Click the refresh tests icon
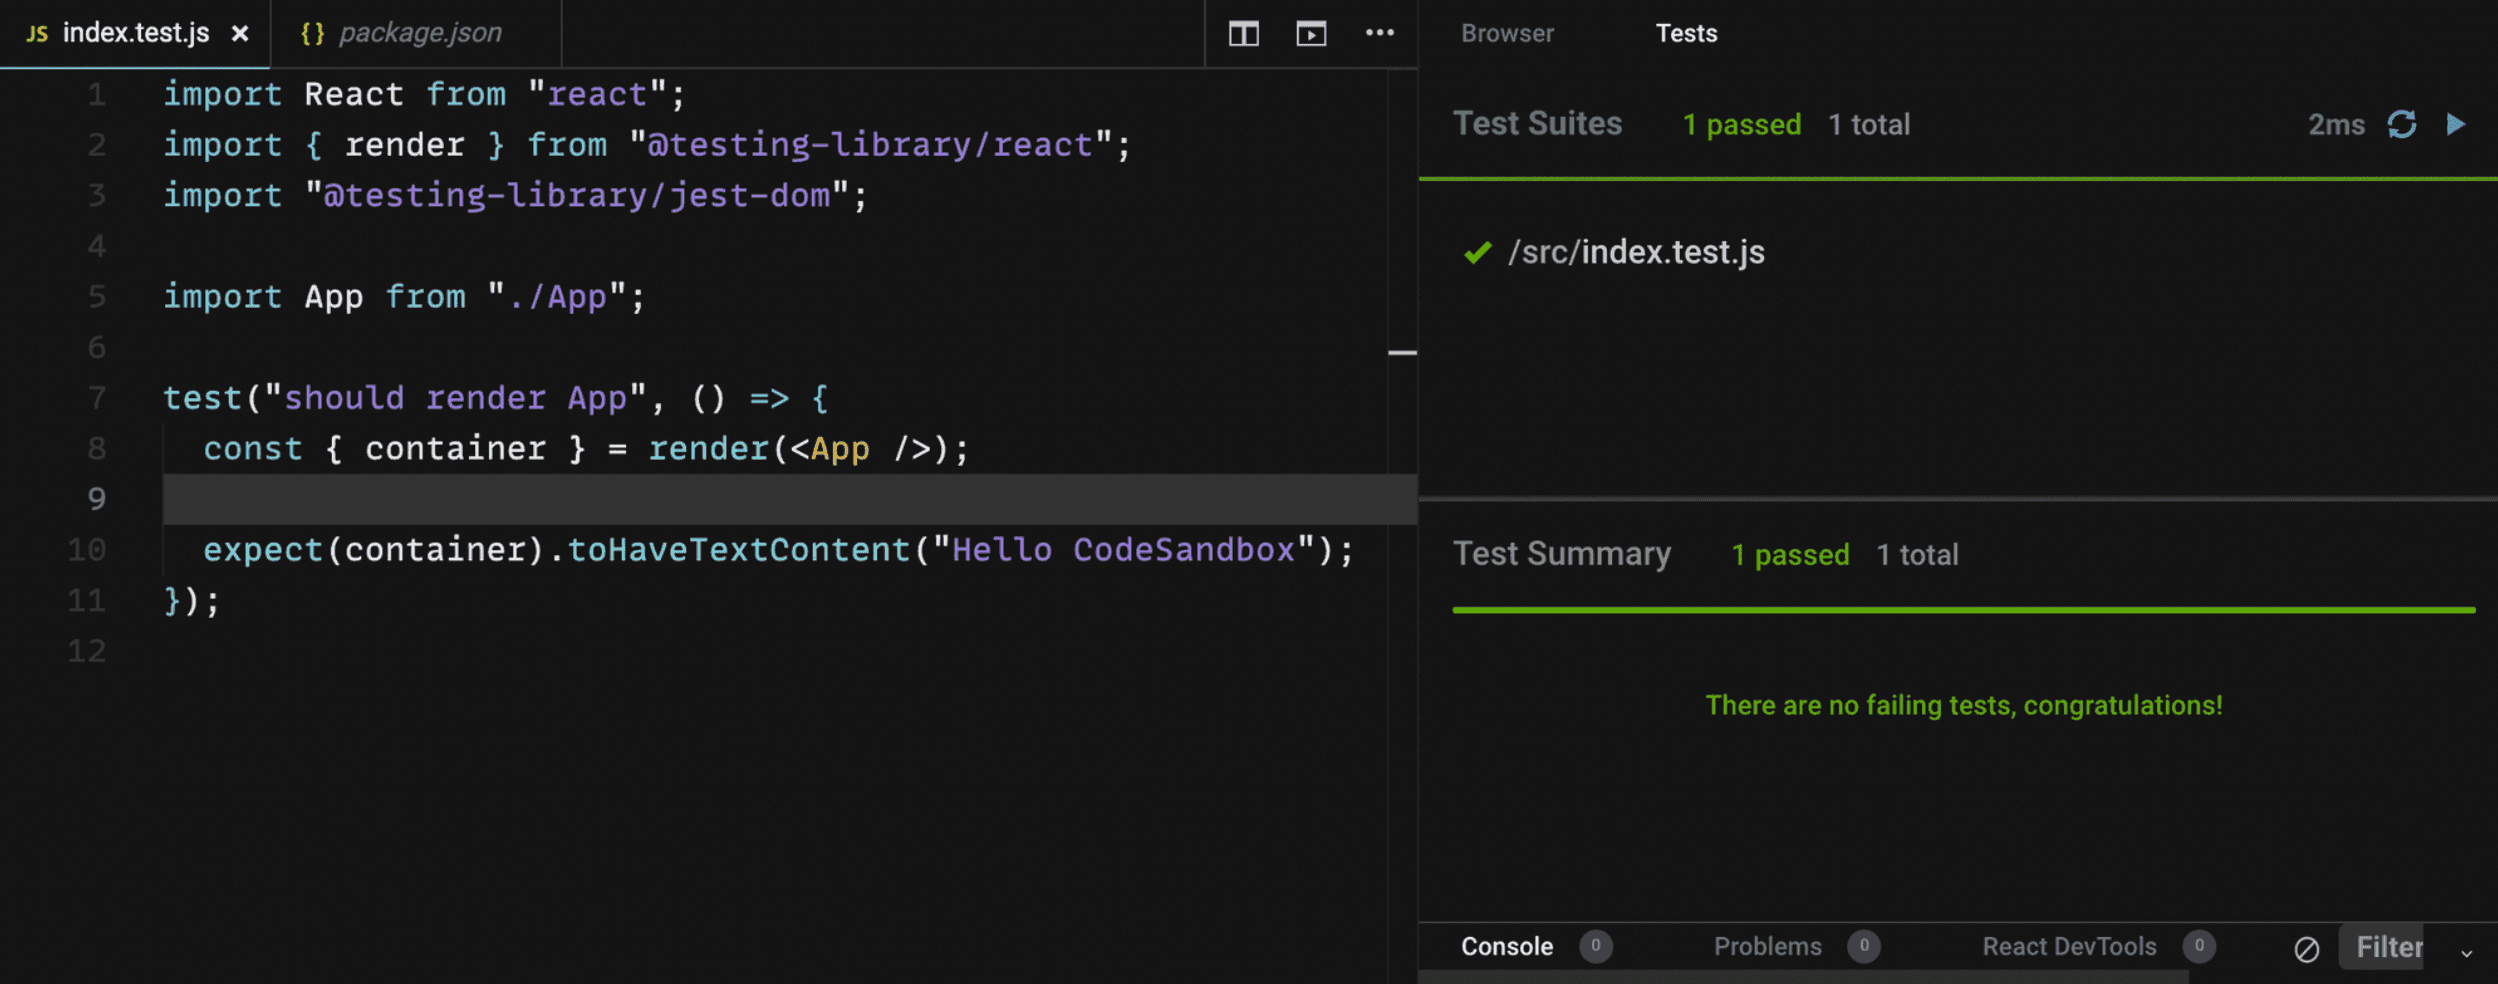This screenshot has height=984, width=2498. (x=2402, y=124)
